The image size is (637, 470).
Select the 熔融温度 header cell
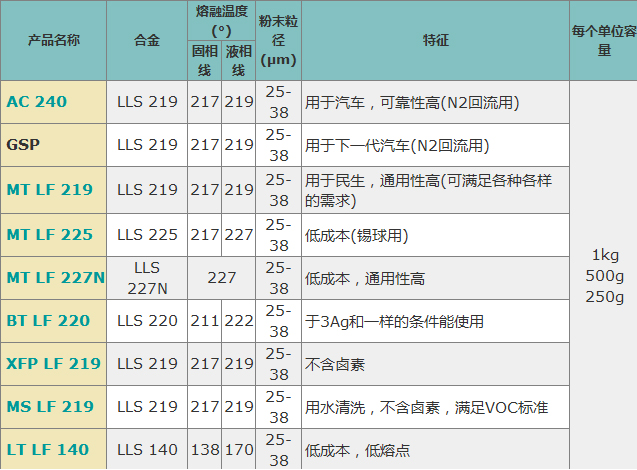click(221, 21)
